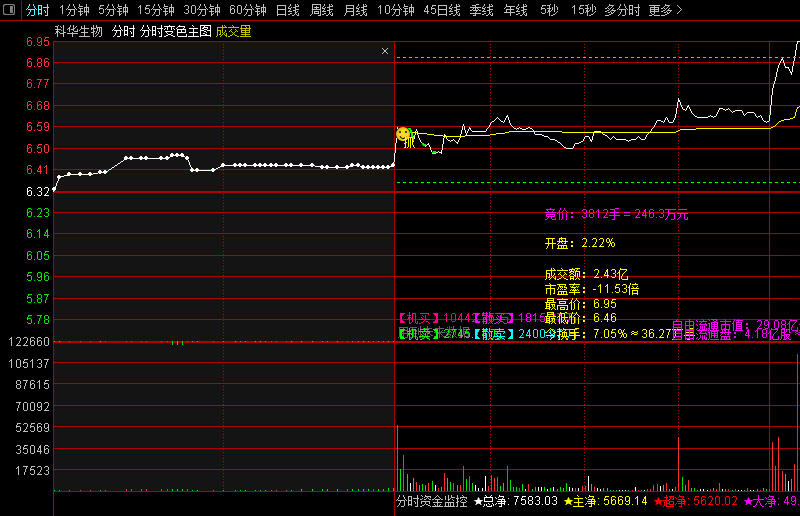800x516 pixels.
Task: Click the 分时变色主图 indicator label
Action: 175,32
